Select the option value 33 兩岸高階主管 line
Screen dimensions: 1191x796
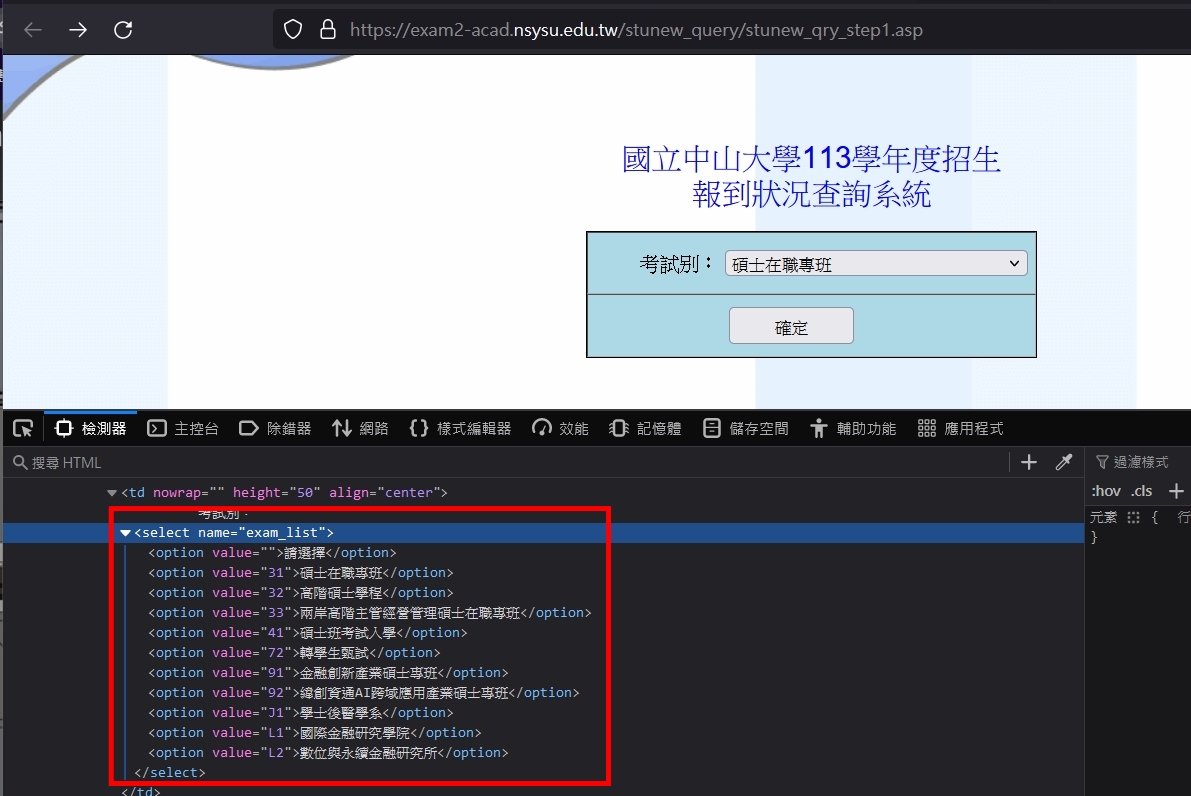[370, 613]
